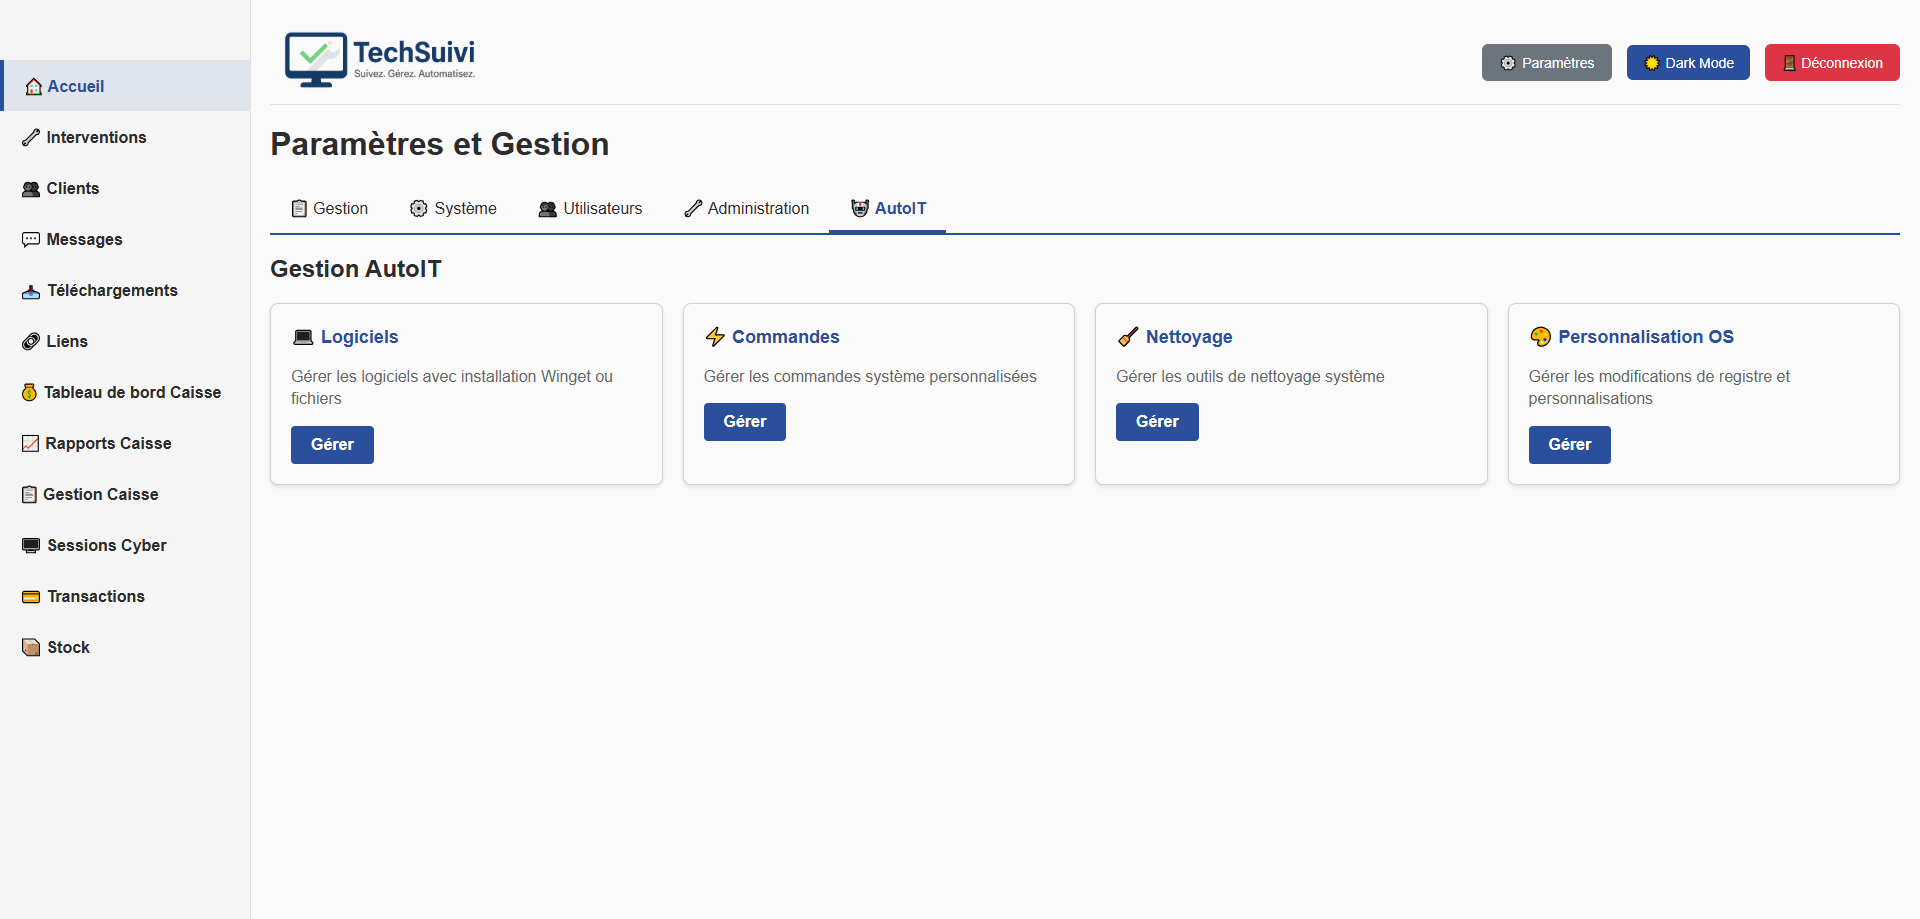Click the wrench icon beside Interventions
This screenshot has width=1920, height=919.
[x=31, y=138]
